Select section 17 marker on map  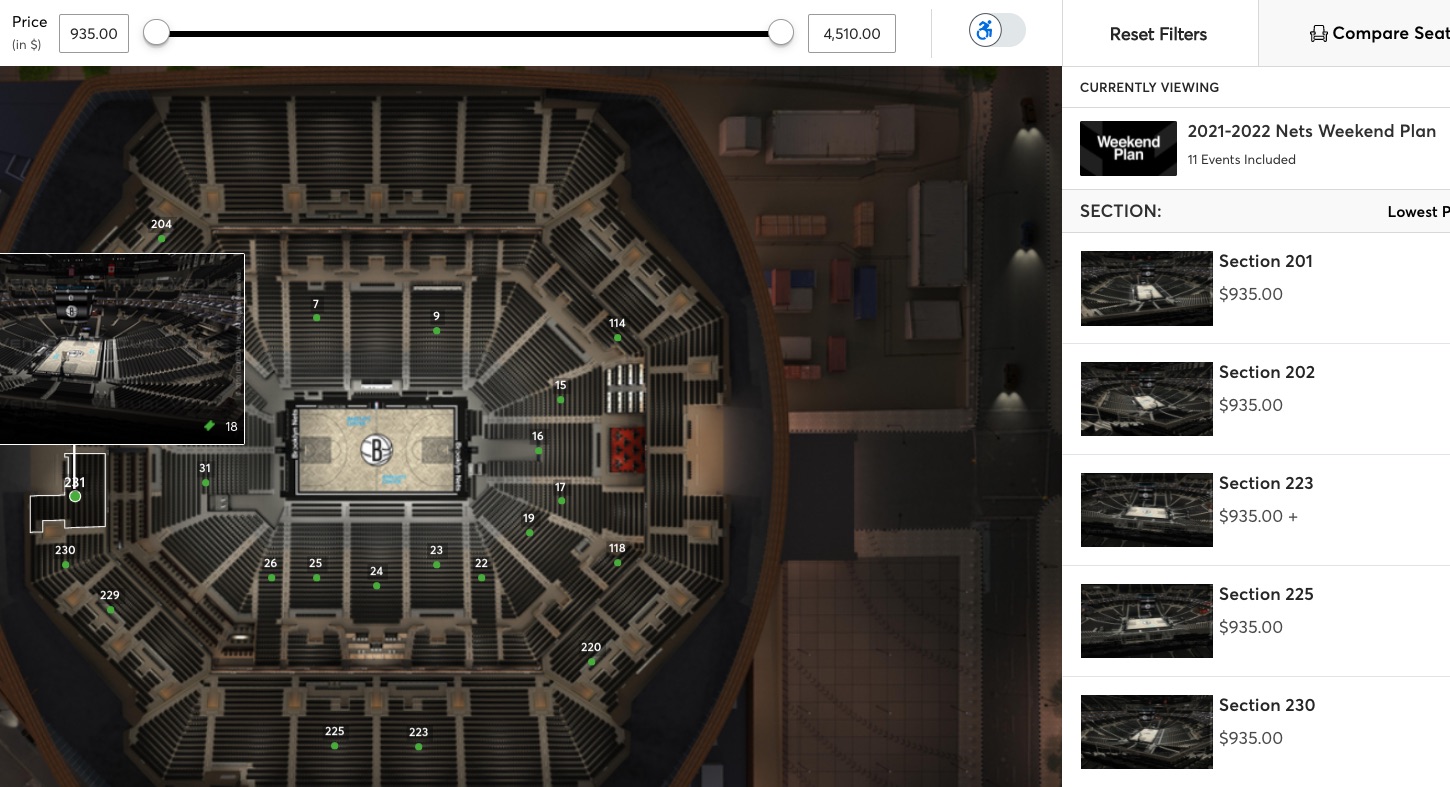coord(561,501)
